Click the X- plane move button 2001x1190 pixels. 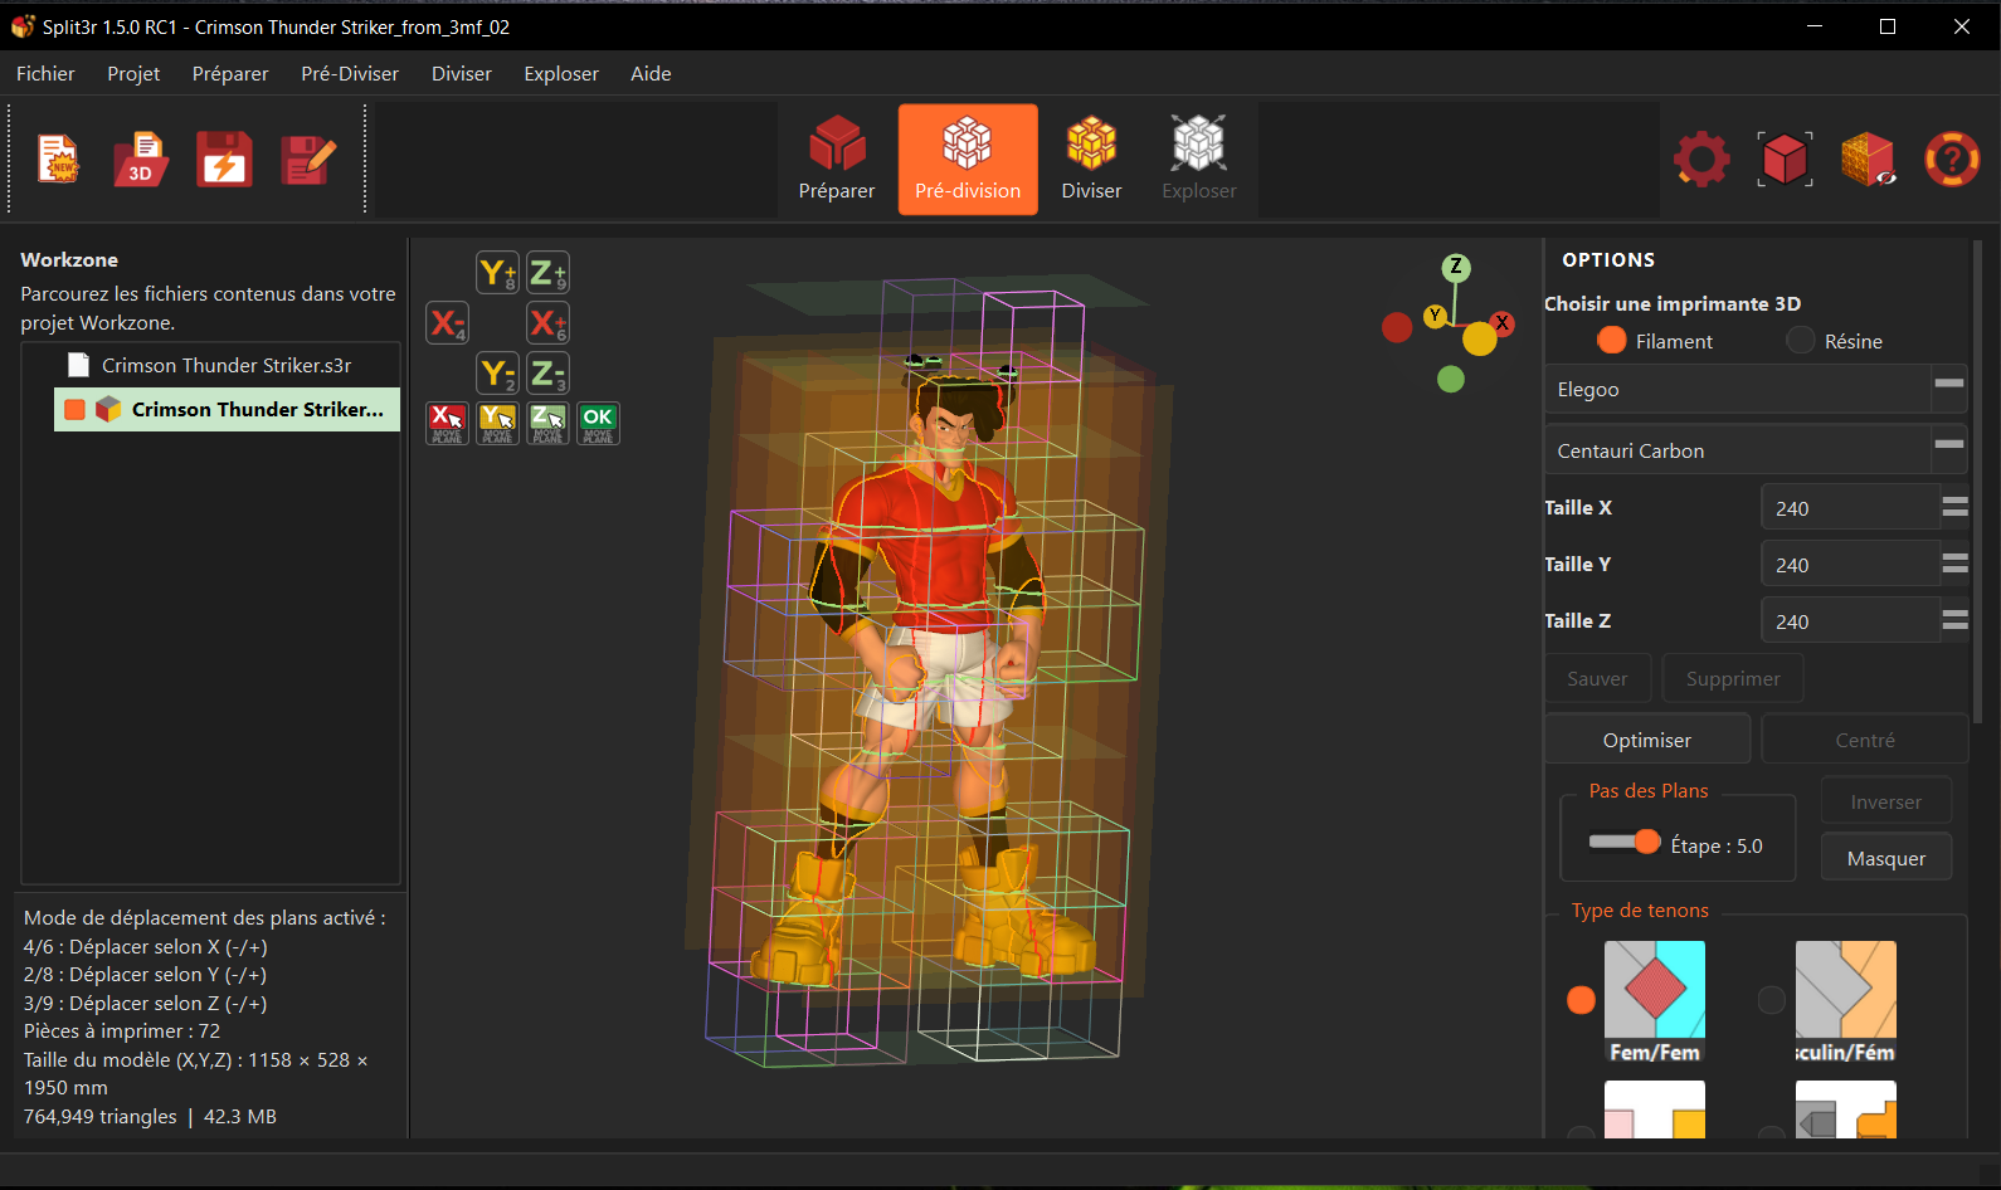click(x=447, y=323)
